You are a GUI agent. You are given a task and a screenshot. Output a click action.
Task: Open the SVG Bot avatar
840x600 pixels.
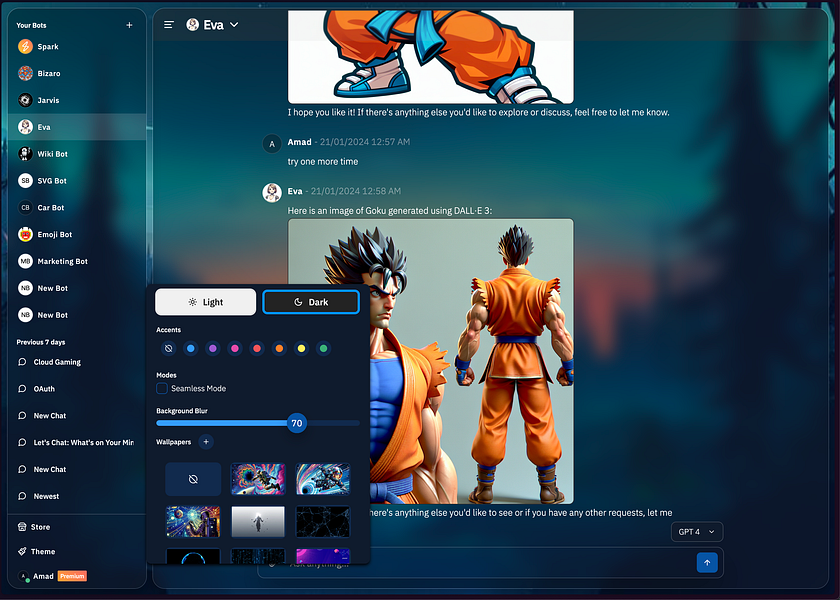pos(25,181)
